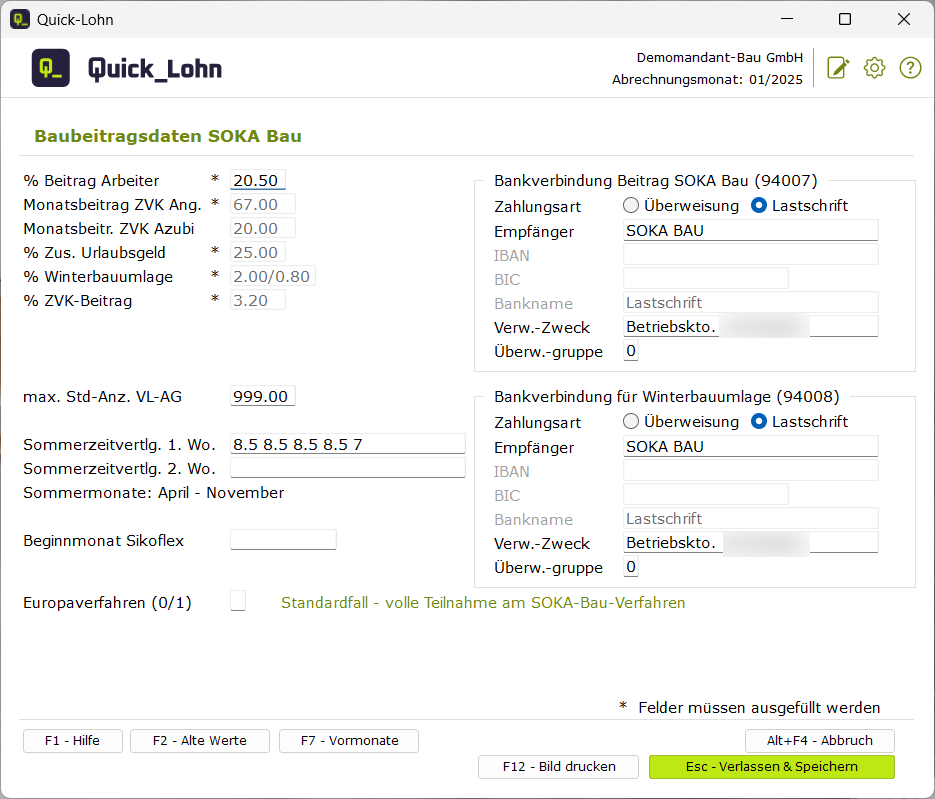935x799 pixels.
Task: Click Bankverbindung für Winterbauumlage (94008) group title
Action: (666, 397)
